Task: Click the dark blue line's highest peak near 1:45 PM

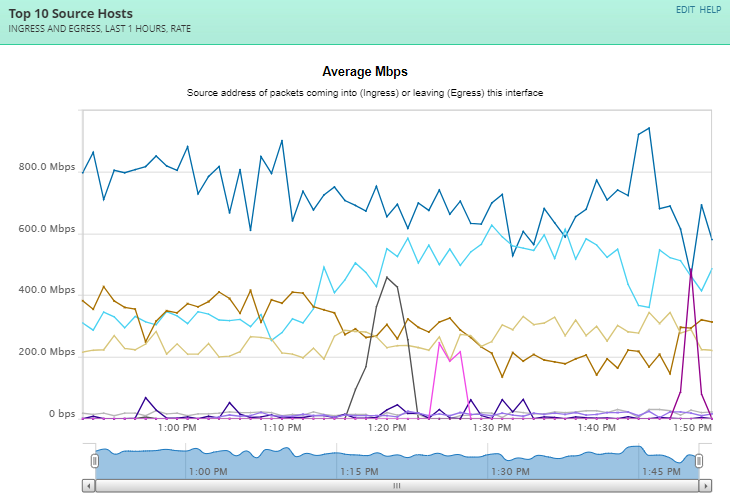Action: pos(649,128)
